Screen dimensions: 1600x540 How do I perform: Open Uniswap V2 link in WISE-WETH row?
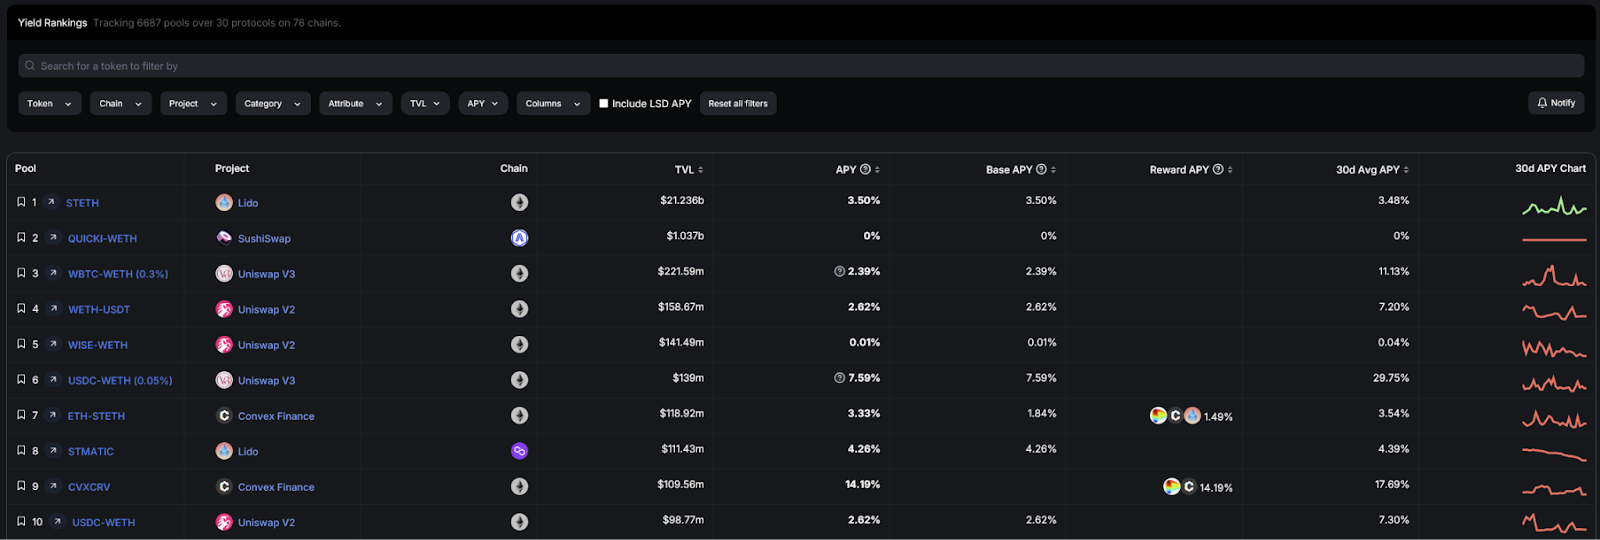click(x=266, y=345)
